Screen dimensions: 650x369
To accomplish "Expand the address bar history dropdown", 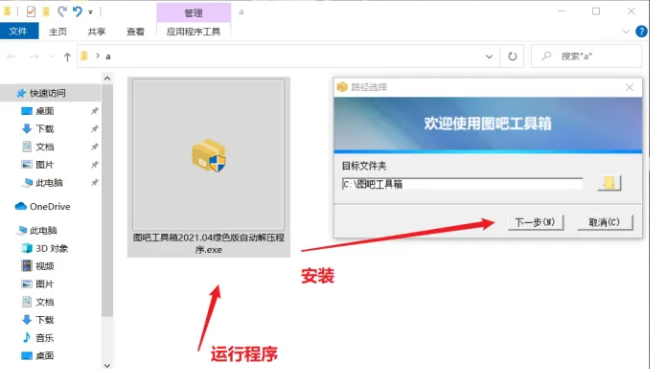I will click(x=489, y=56).
